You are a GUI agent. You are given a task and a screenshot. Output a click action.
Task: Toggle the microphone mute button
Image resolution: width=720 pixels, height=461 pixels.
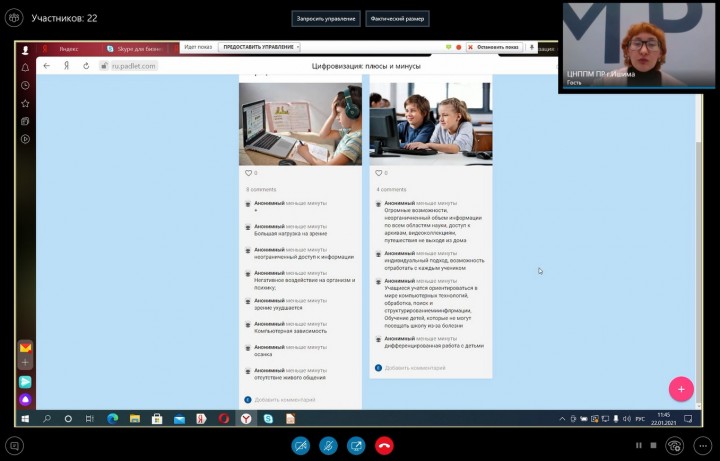[x=328, y=445]
